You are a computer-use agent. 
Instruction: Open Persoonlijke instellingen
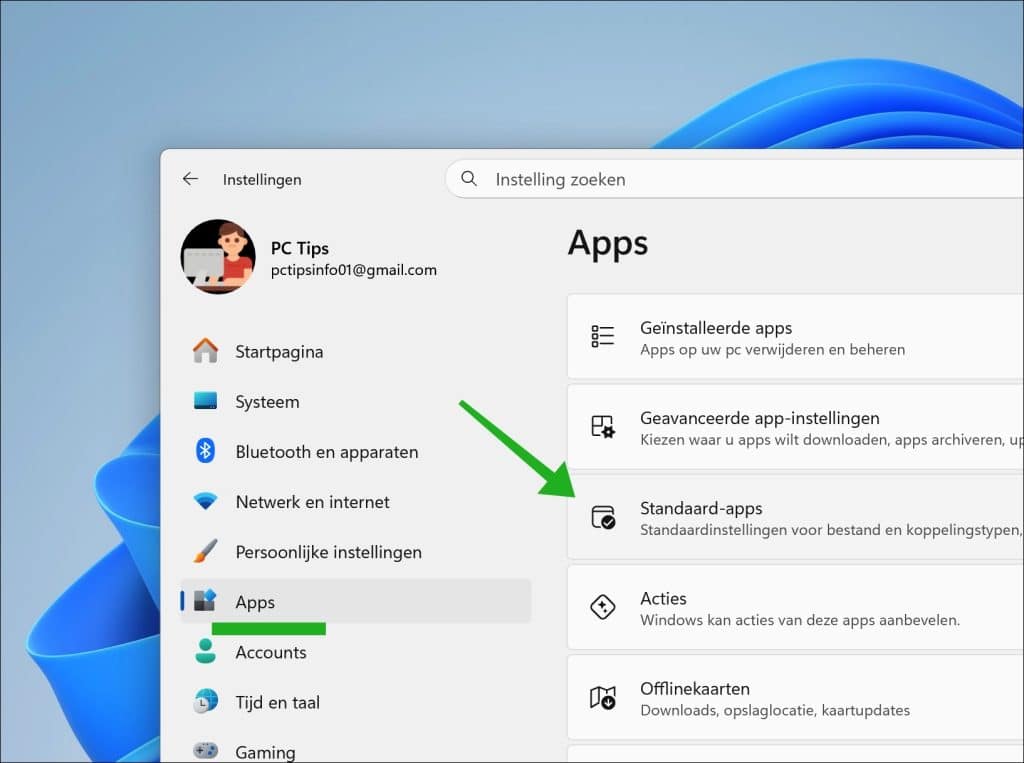pos(355,552)
